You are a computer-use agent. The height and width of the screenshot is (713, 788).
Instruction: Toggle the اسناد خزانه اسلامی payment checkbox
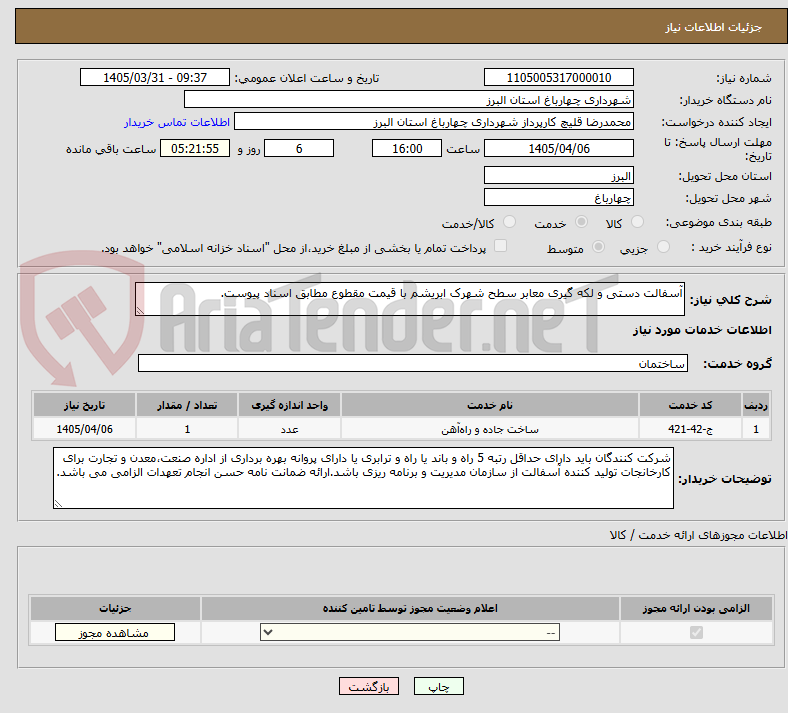pyautogui.click(x=501, y=246)
